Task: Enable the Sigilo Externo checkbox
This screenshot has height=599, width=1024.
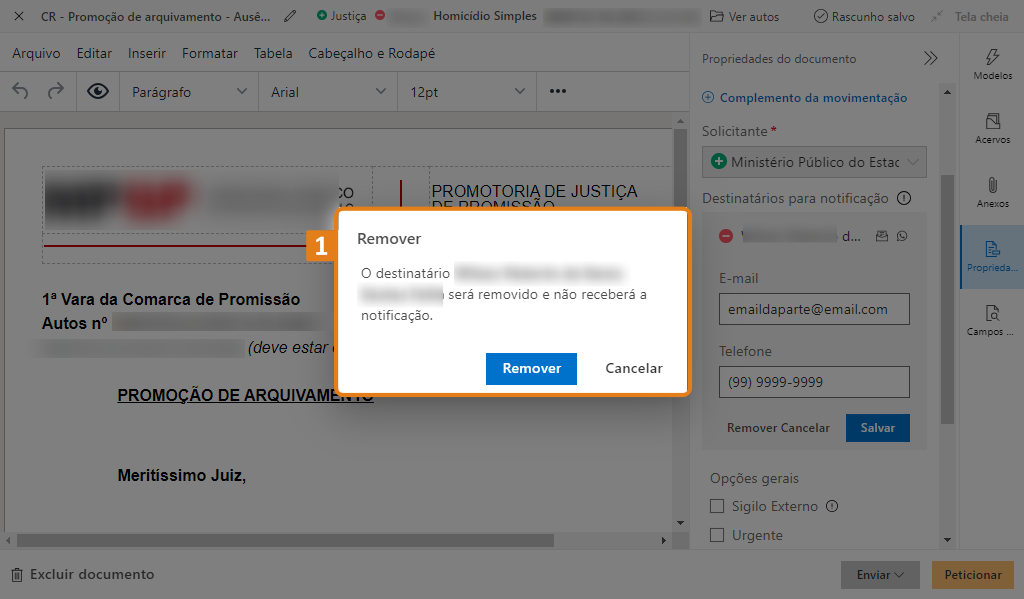Action: (716, 507)
